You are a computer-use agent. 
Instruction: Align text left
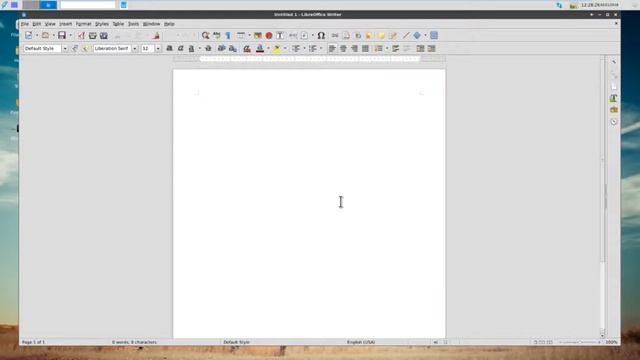[x=332, y=49]
